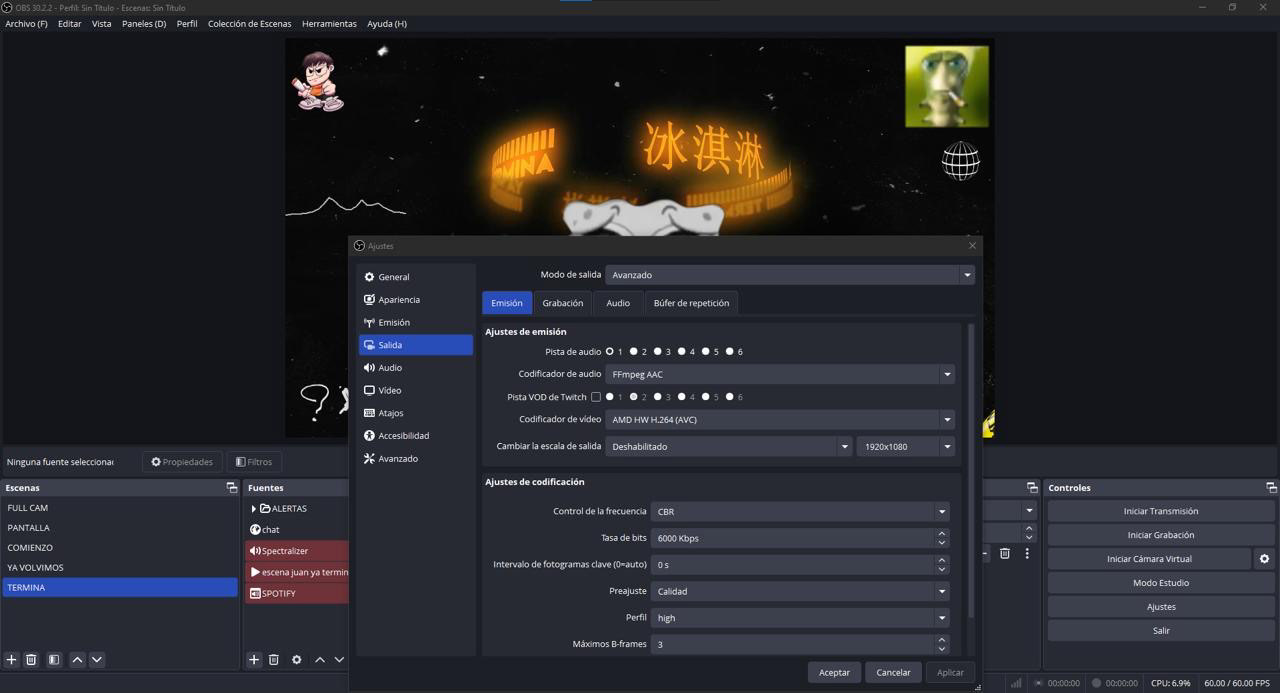
Task: Click Iniciar Transmisión in Controles
Action: pos(1160,511)
